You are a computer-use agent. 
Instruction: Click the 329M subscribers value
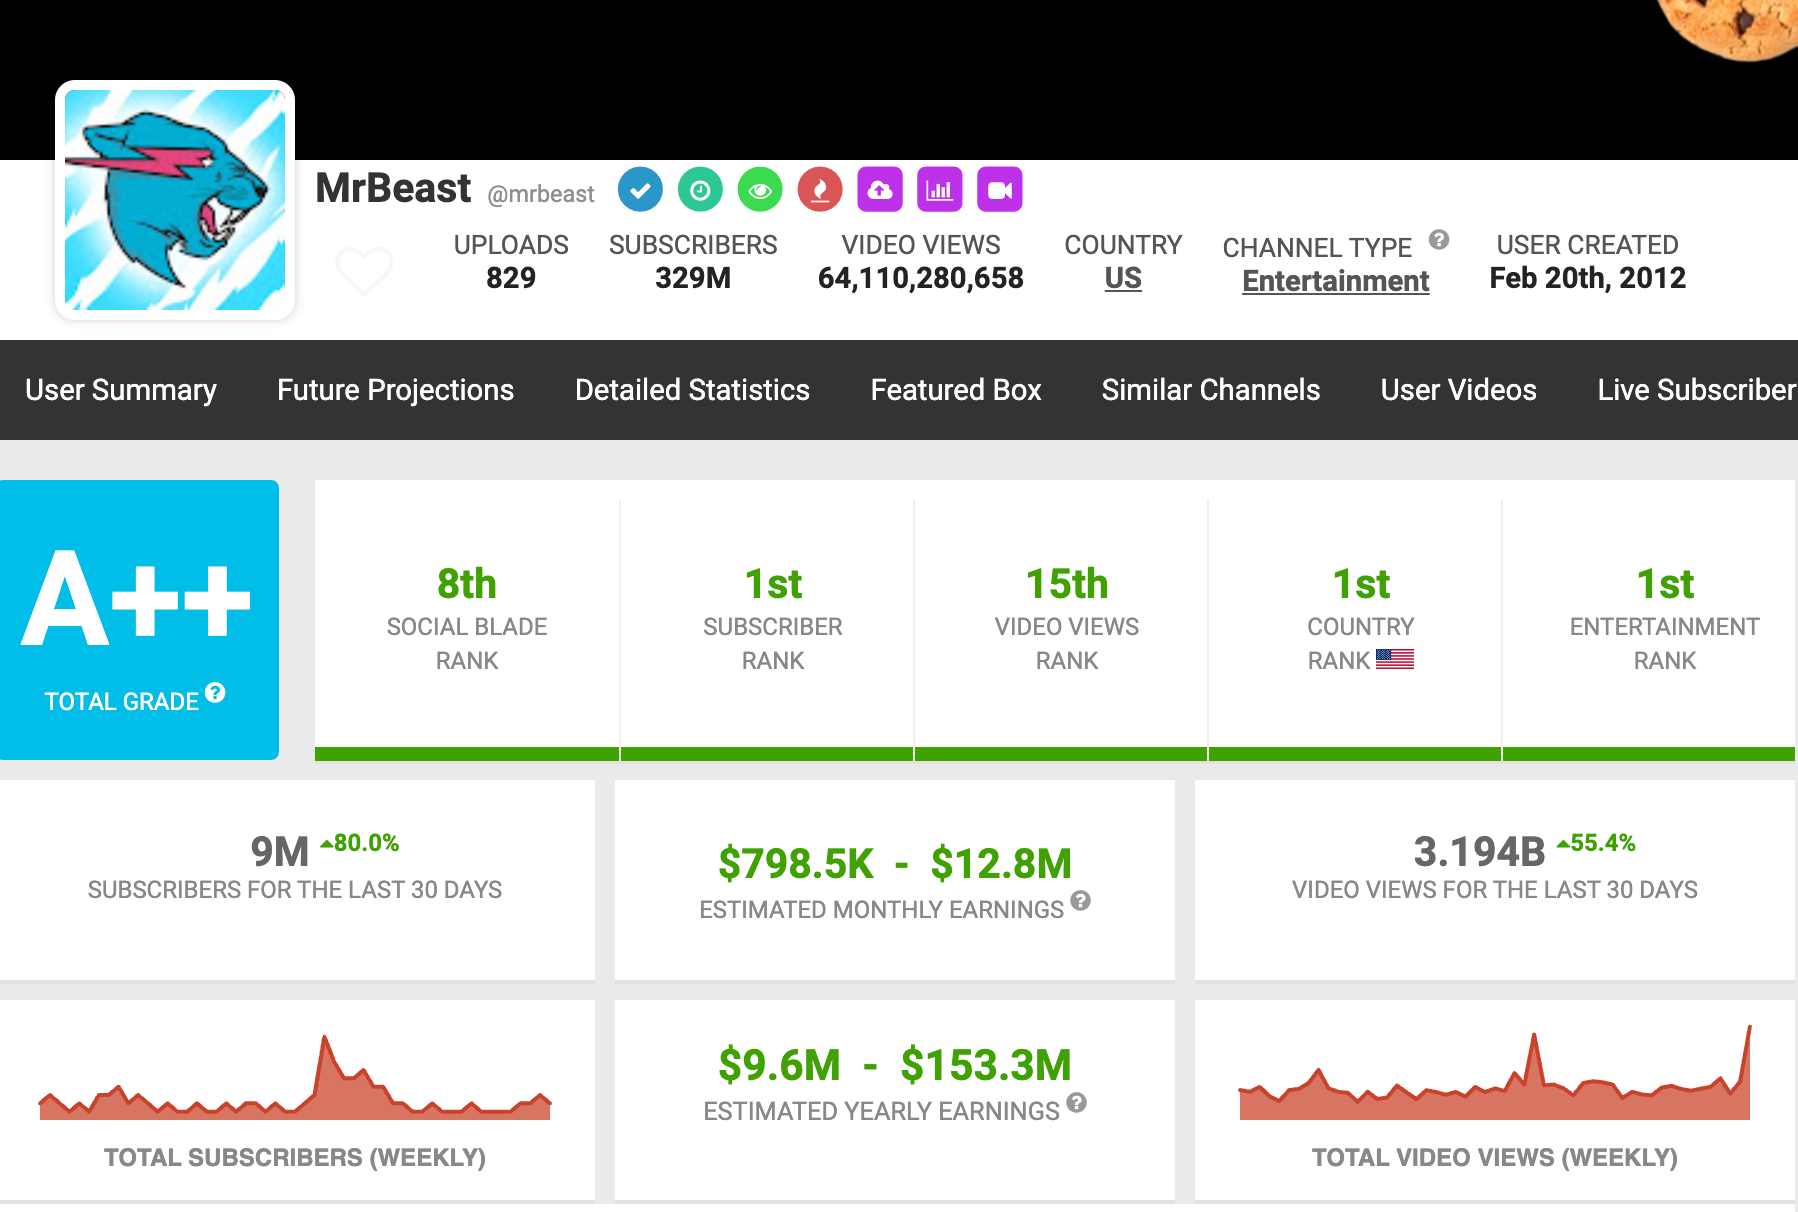coord(693,278)
